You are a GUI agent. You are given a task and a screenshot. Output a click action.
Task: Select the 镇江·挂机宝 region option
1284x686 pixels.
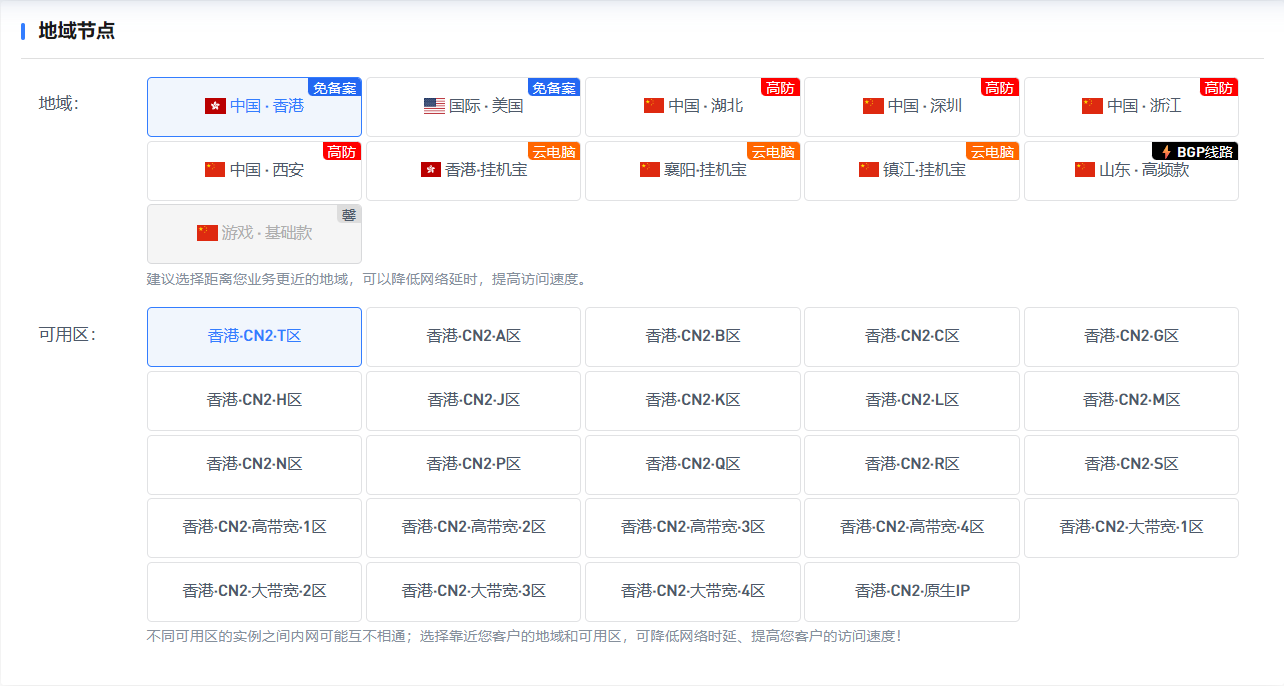[x=912, y=171]
